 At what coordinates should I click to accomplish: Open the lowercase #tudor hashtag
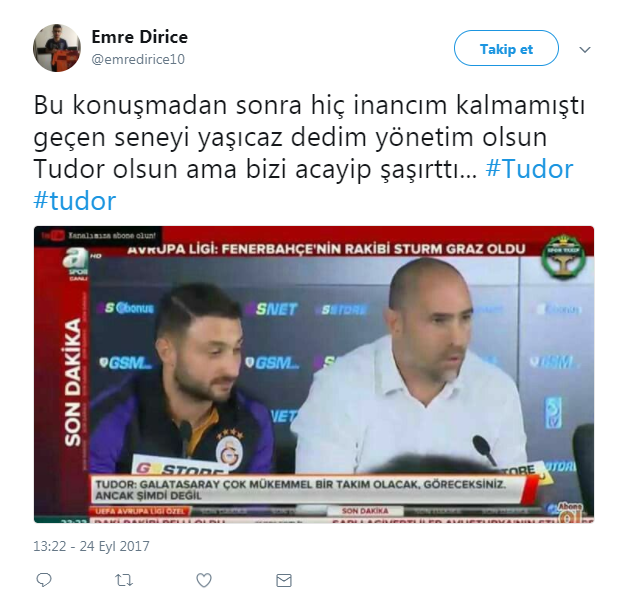point(75,200)
